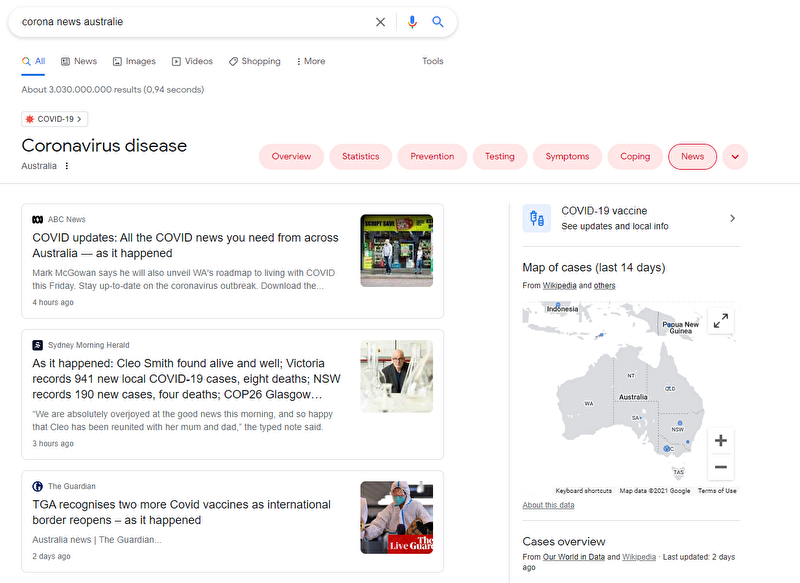Open map Keyboard shortcuts
The width and height of the screenshot is (800, 583).
[584, 491]
